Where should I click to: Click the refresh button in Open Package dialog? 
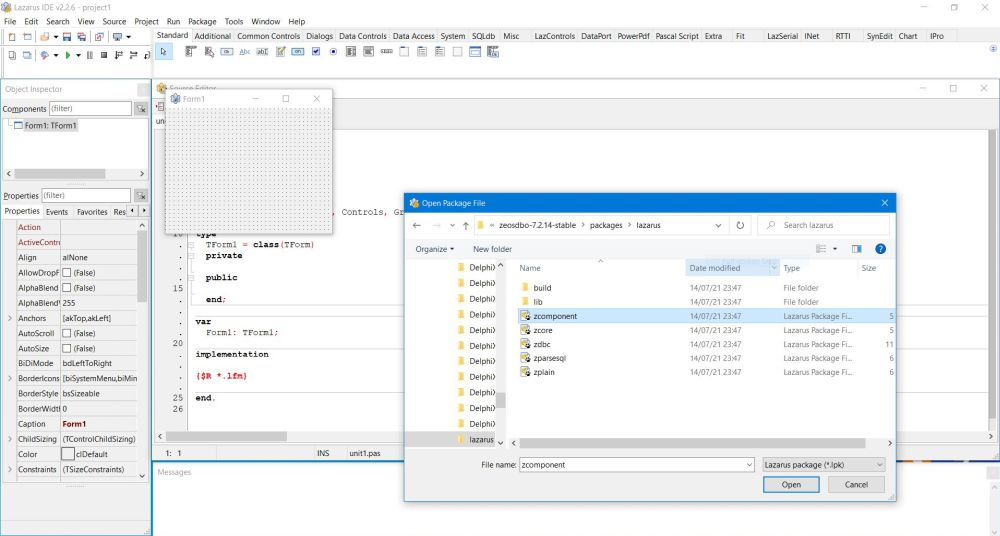pos(740,225)
